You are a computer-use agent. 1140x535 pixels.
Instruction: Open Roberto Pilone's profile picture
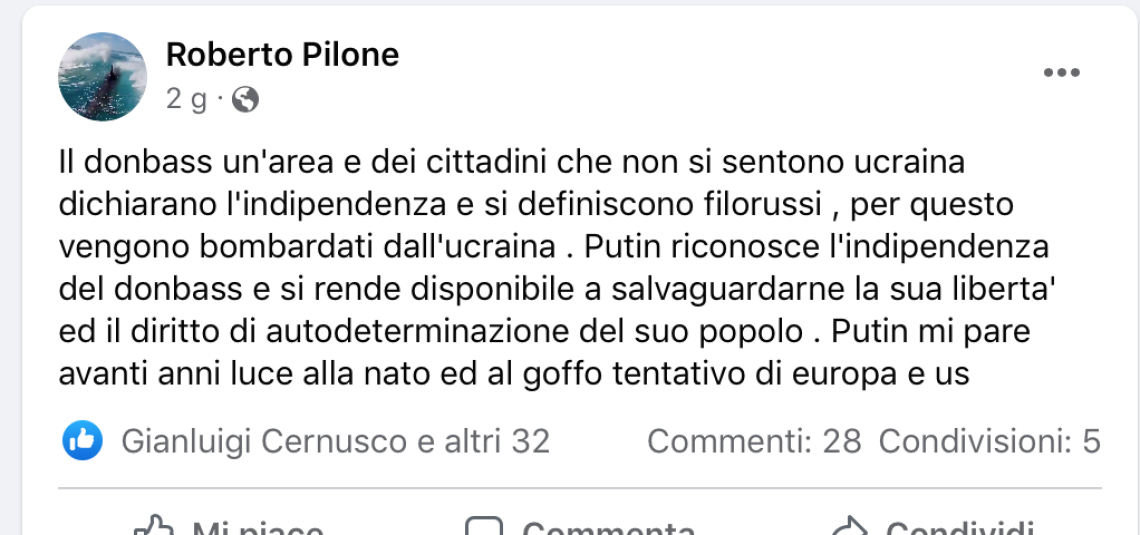pyautogui.click(x=103, y=76)
